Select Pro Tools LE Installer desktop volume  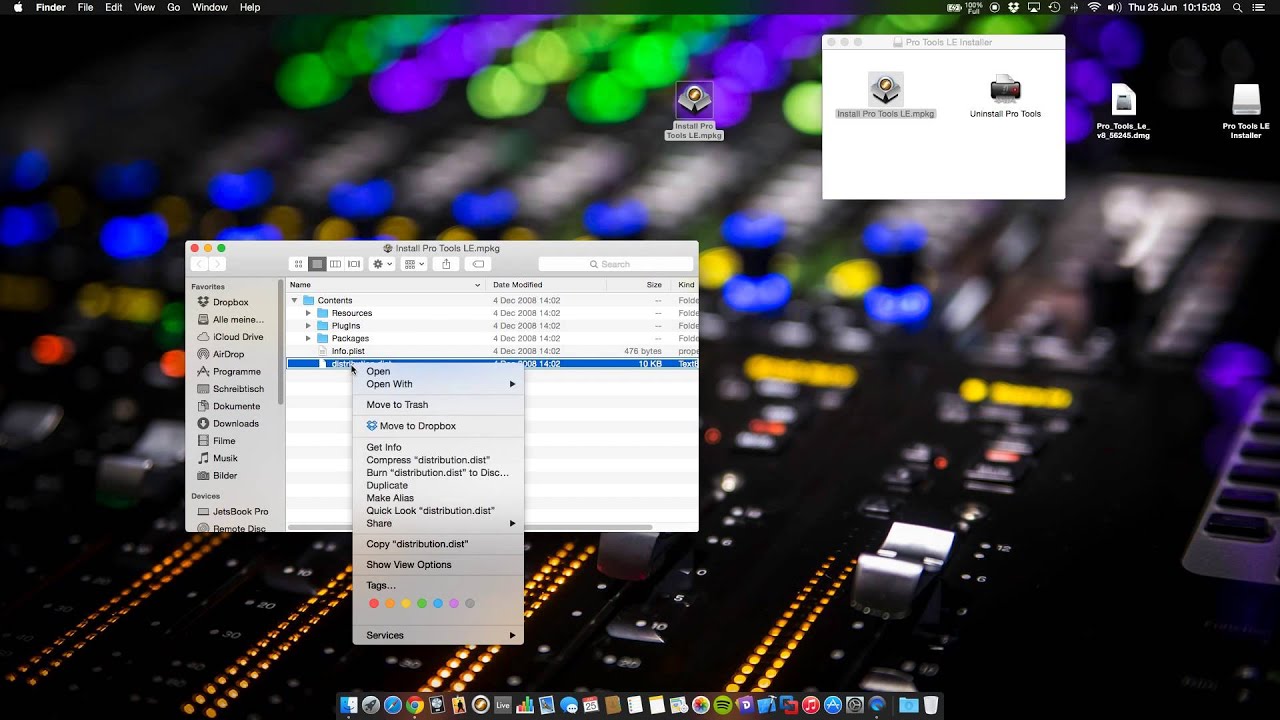1246,112
